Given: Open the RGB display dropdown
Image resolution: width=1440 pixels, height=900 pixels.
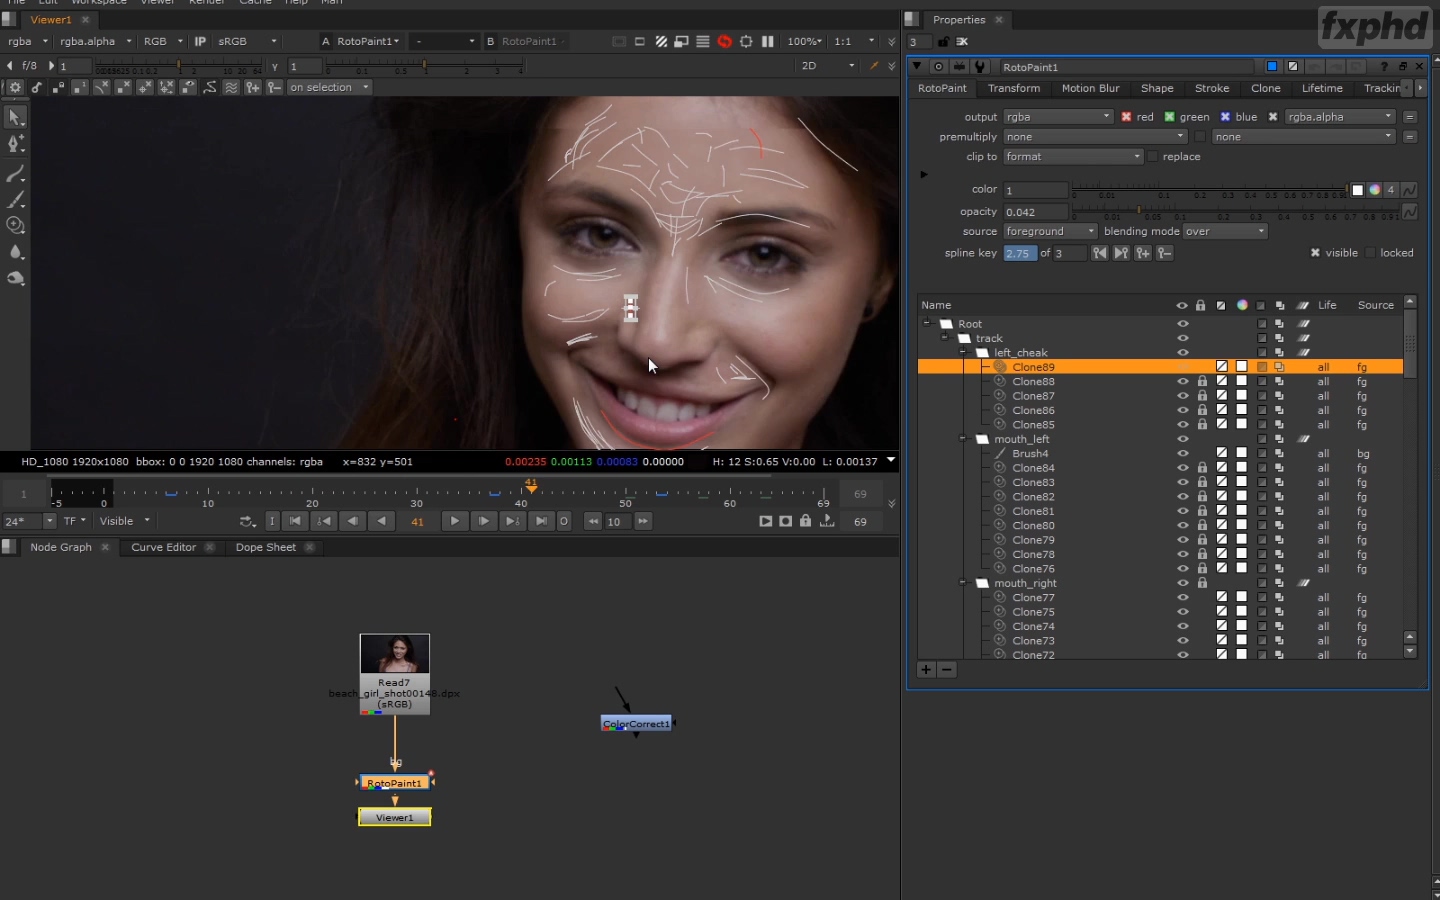Looking at the screenshot, I should tap(163, 41).
